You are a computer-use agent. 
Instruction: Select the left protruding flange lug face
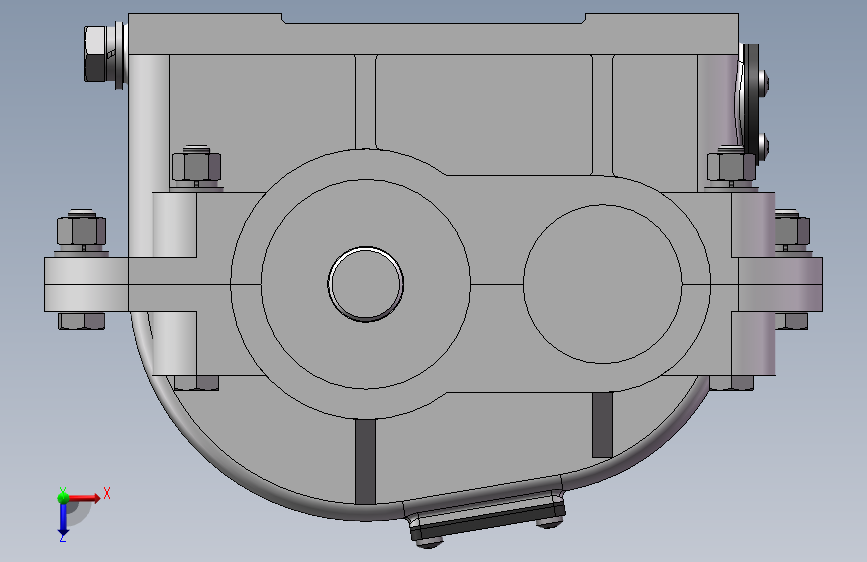tap(86, 284)
